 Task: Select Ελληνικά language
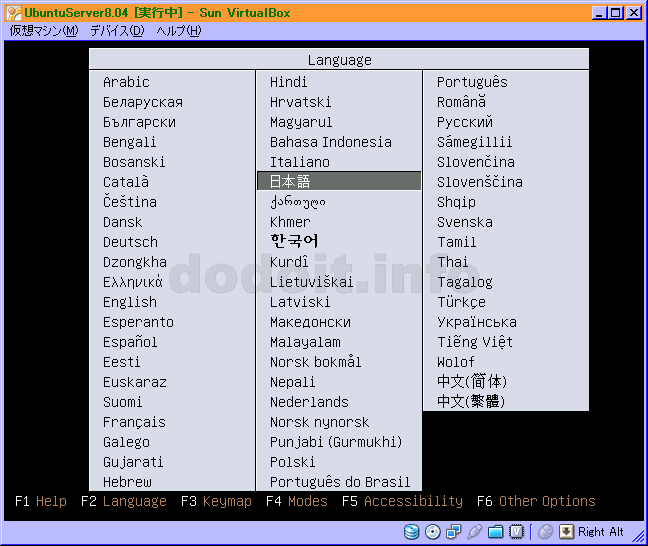point(133,282)
